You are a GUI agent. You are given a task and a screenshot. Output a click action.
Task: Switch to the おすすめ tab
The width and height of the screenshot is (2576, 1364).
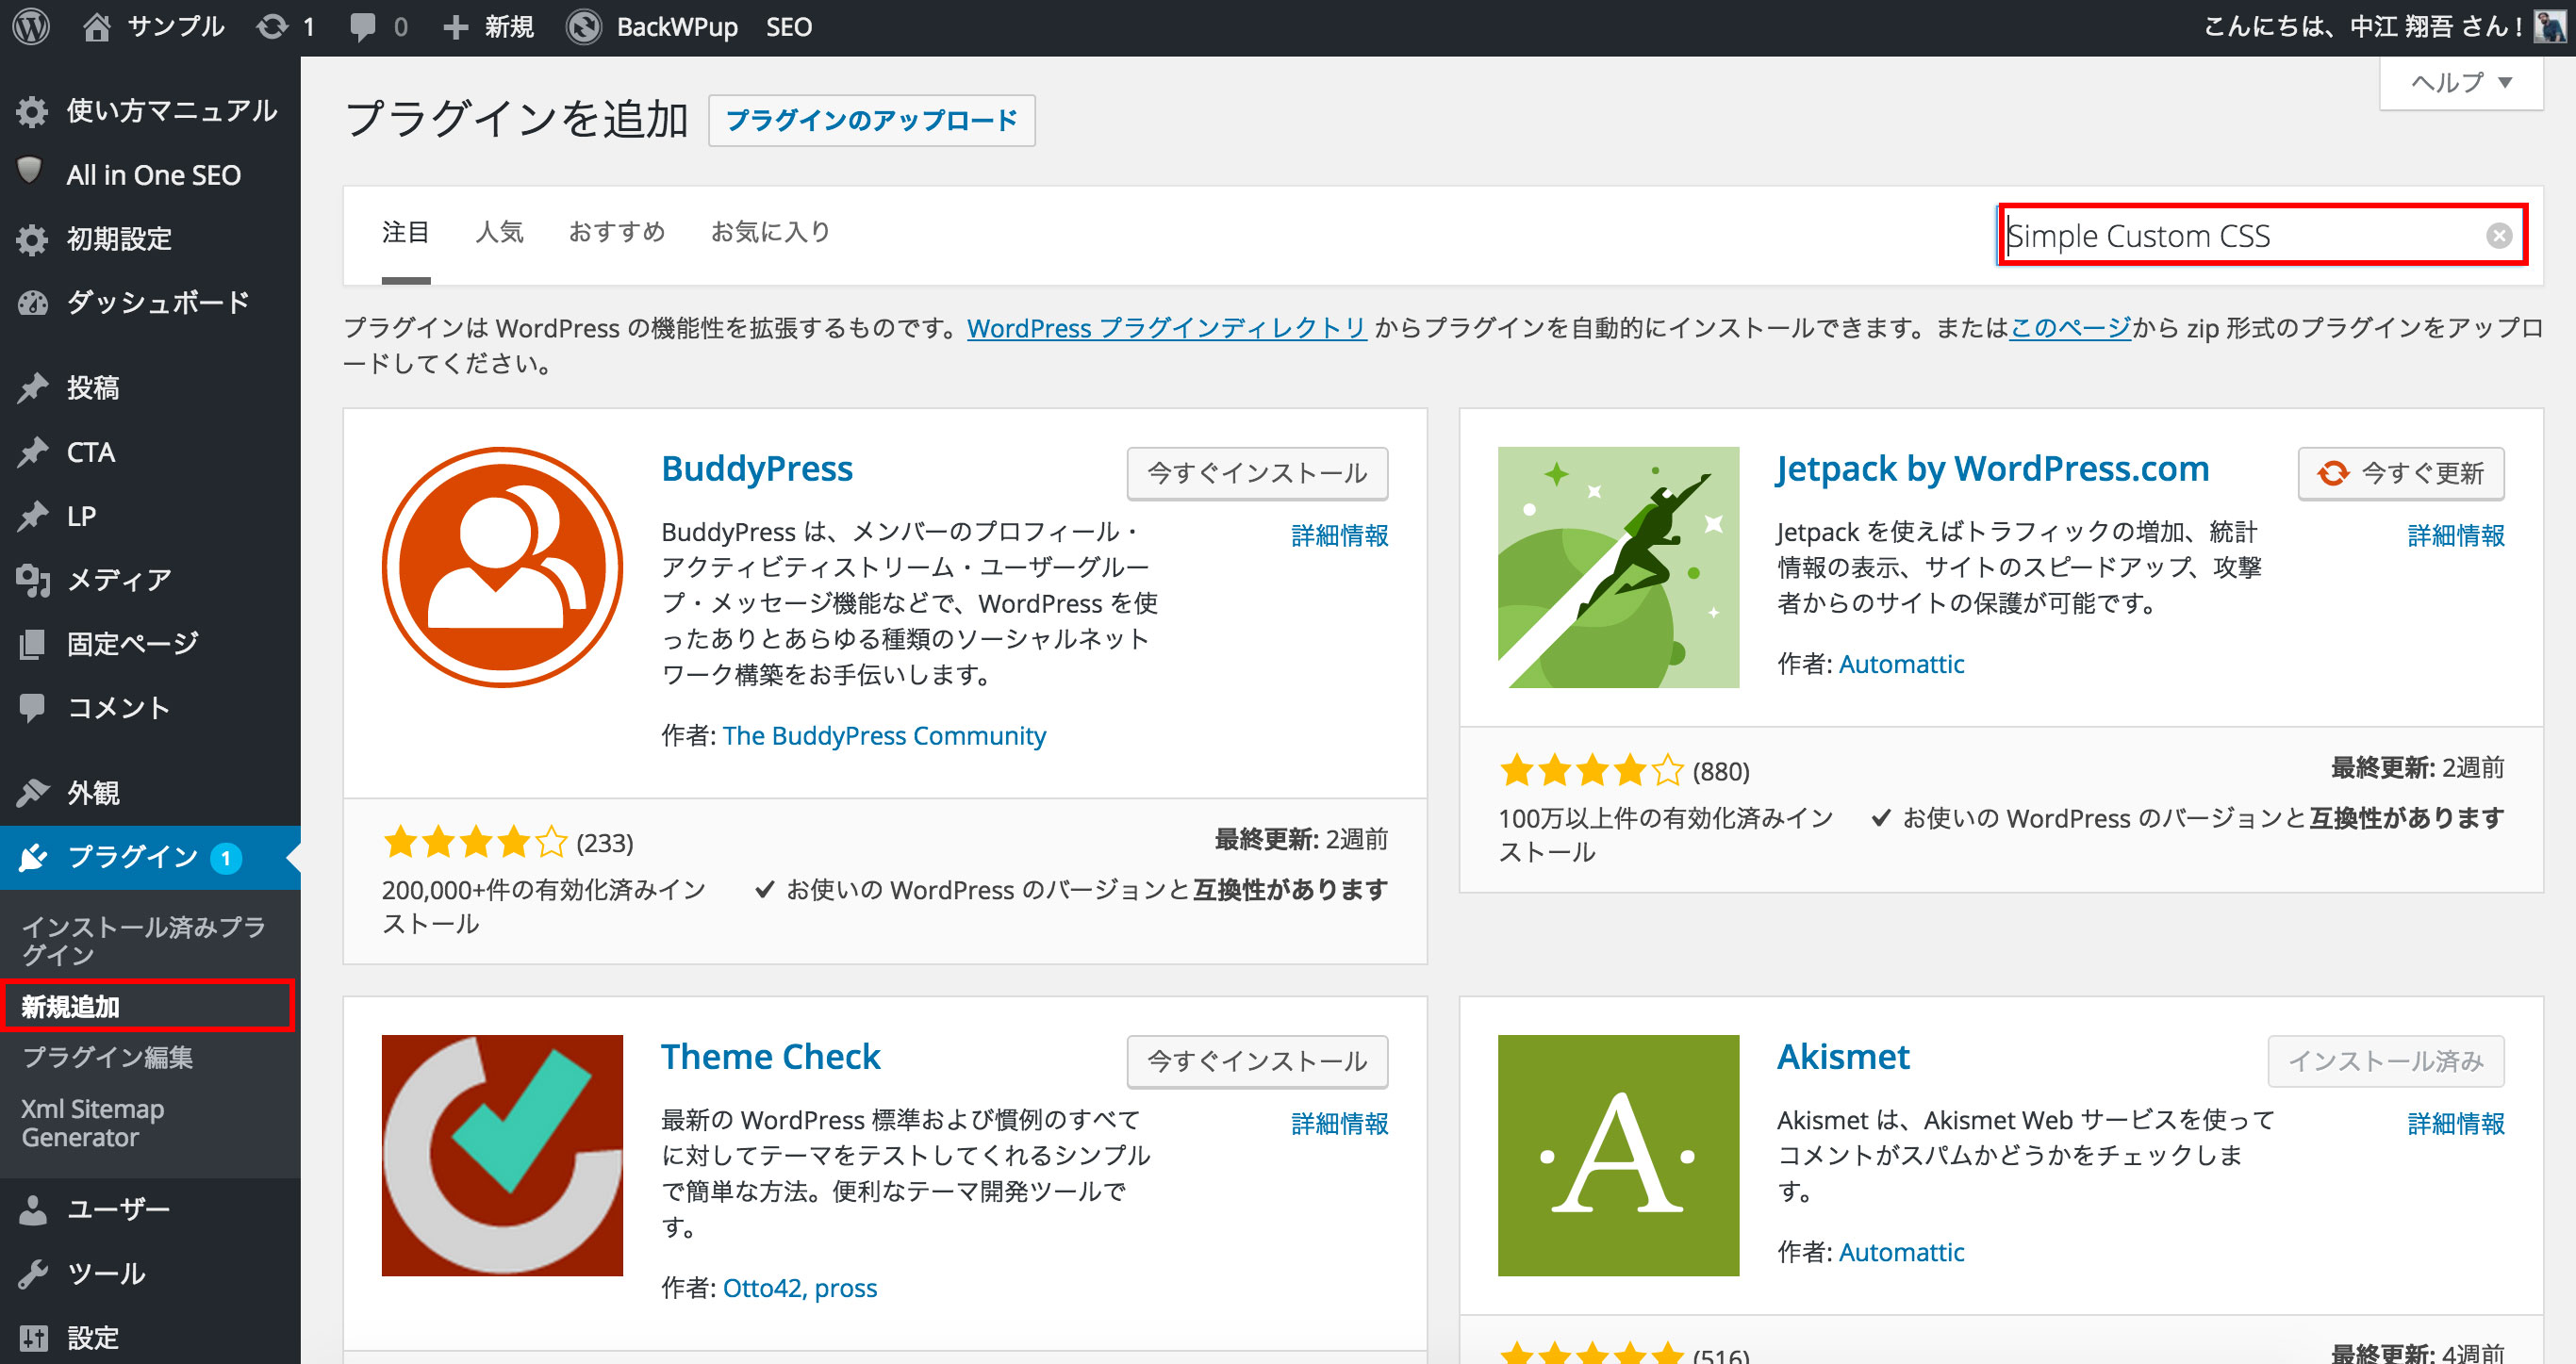[617, 232]
